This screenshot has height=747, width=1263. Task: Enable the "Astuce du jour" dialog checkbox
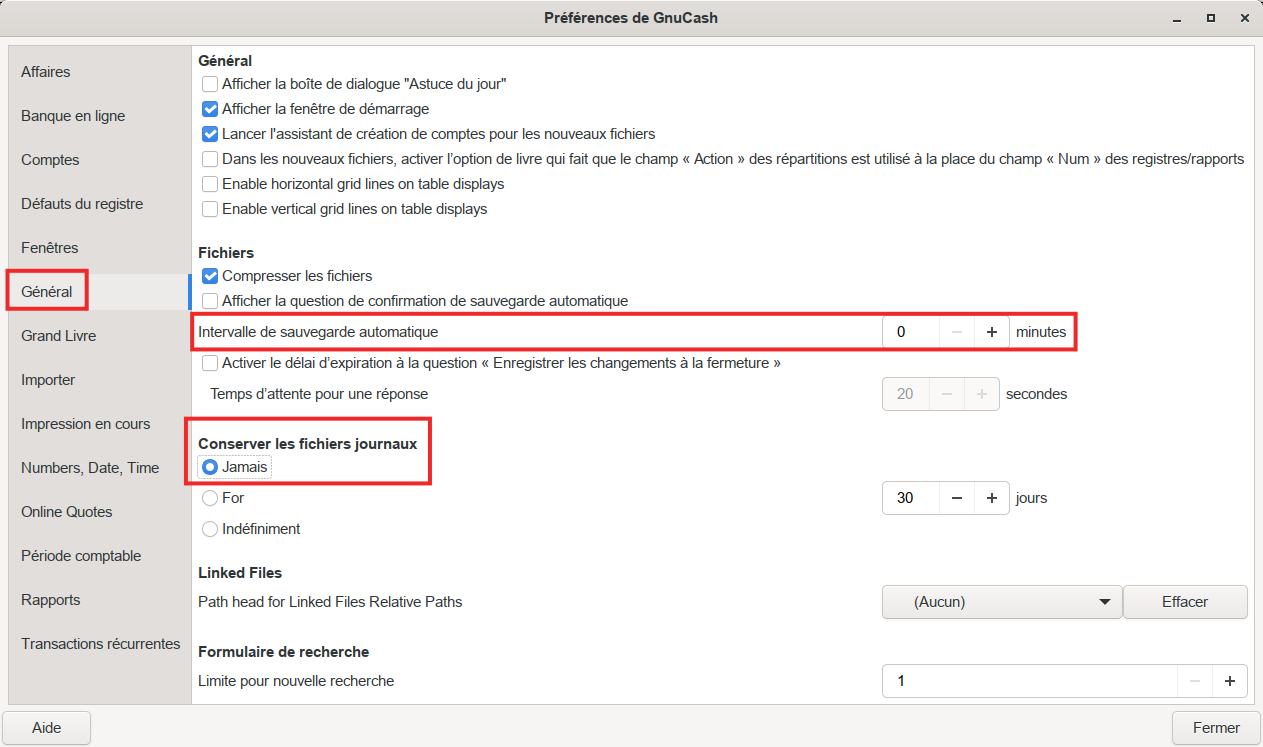tap(210, 84)
